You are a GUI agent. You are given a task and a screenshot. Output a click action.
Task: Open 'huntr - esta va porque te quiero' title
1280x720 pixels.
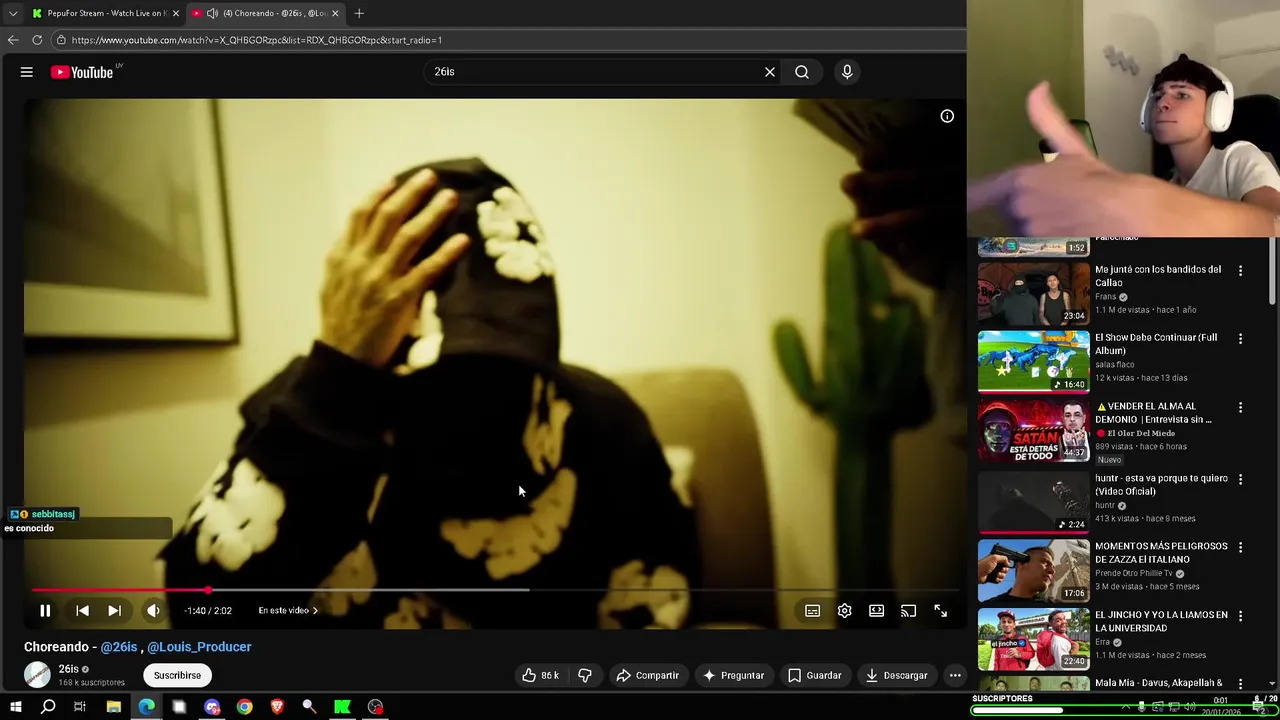(1161, 485)
